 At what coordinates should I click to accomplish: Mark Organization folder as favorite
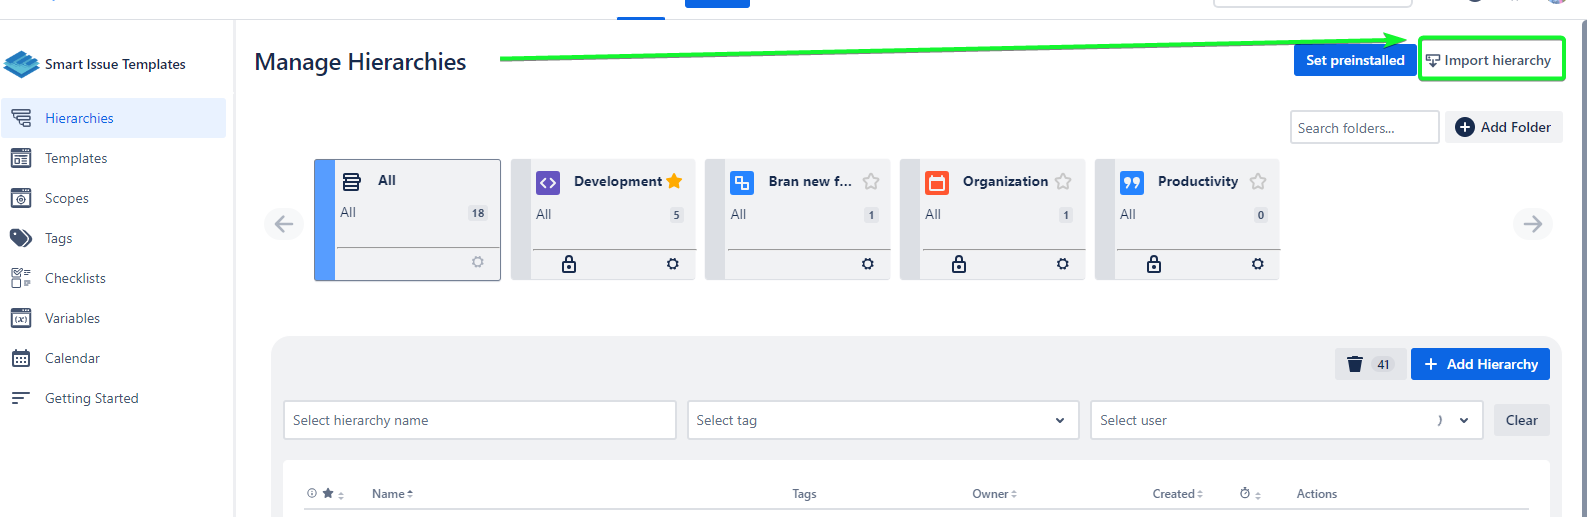(x=1063, y=181)
